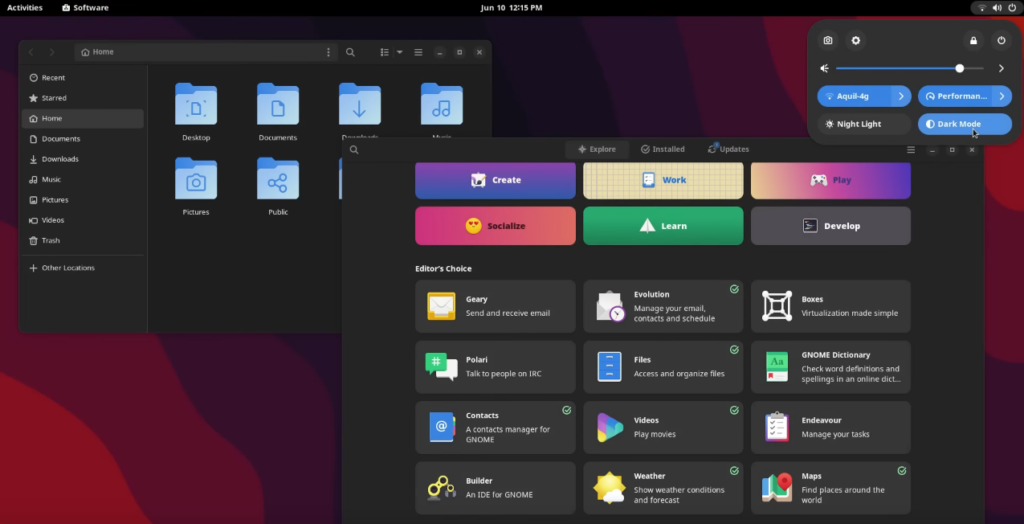Open the Maps app card
The width and height of the screenshot is (1024, 524).
tap(831, 488)
